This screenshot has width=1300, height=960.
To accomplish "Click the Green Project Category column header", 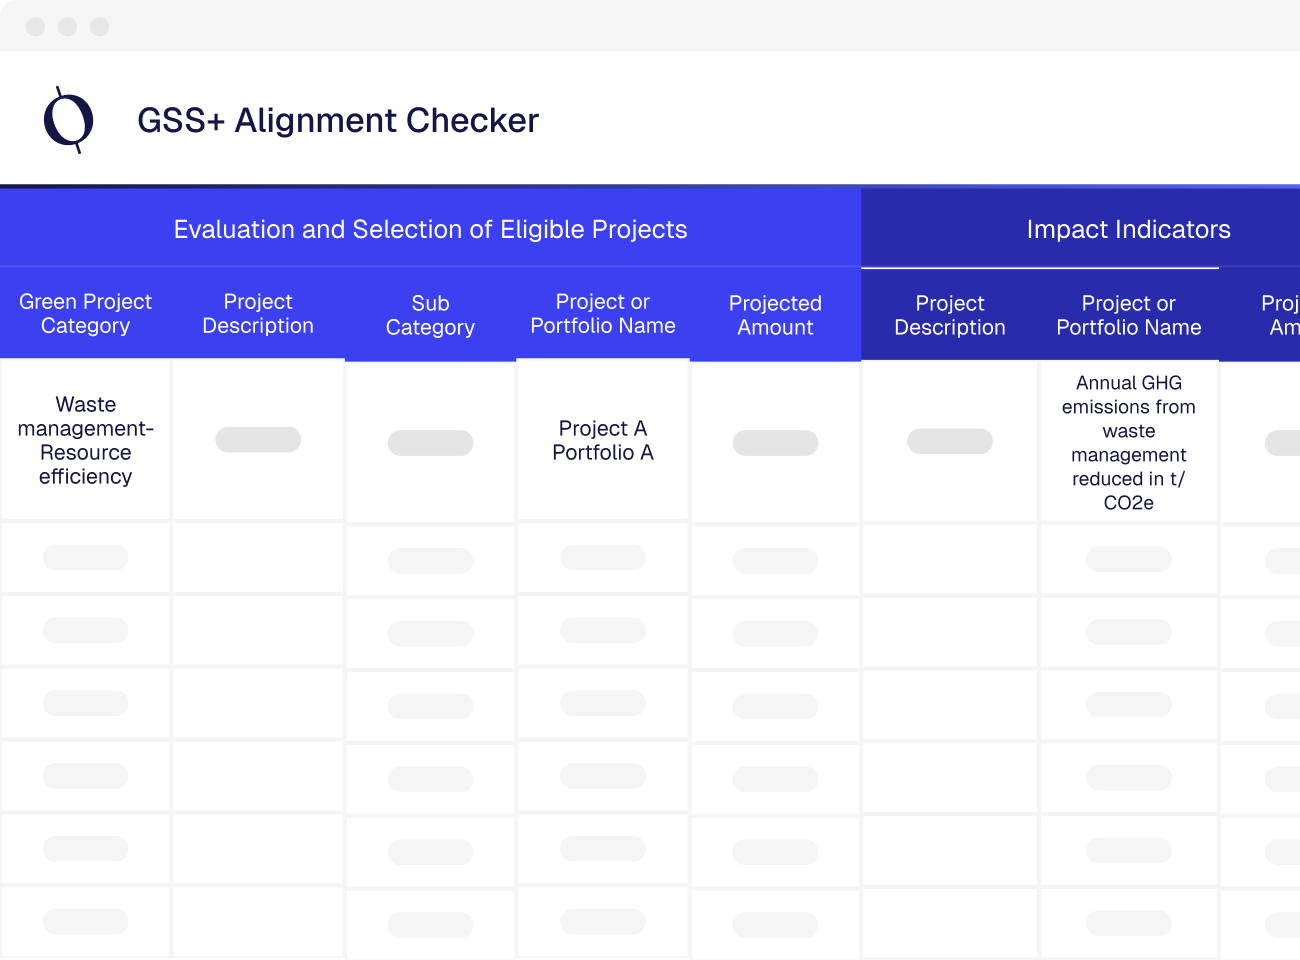I will [x=85, y=314].
